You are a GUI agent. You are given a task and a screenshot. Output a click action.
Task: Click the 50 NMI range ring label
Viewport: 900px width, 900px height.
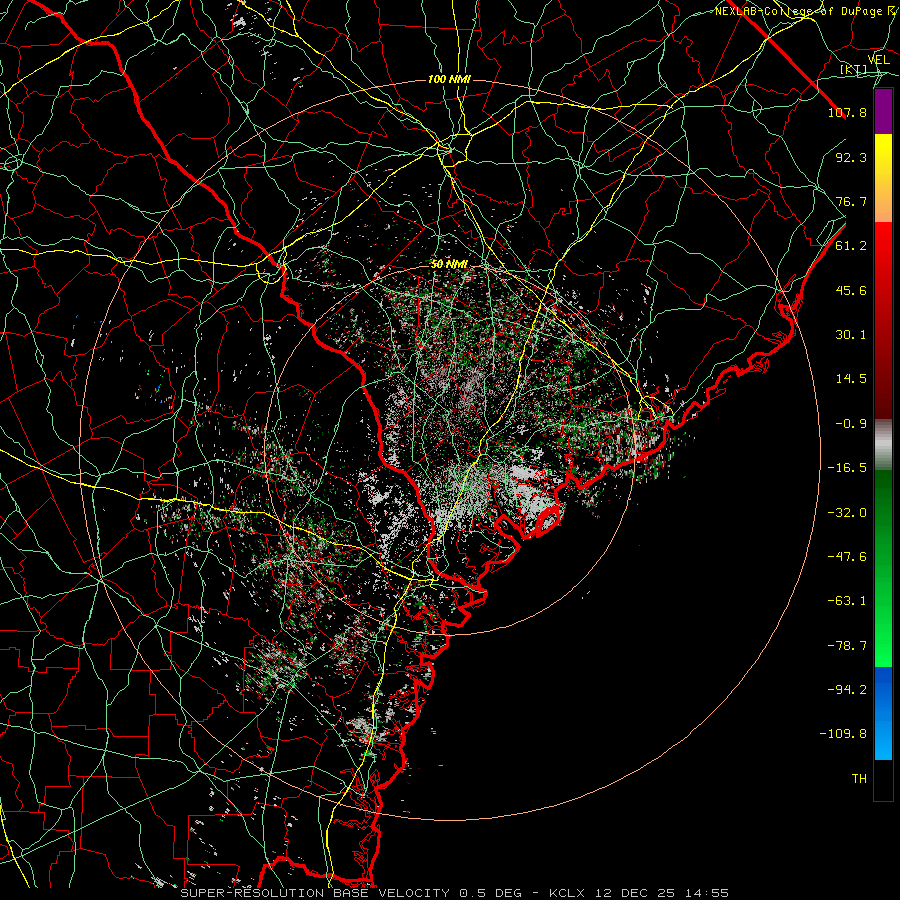449,265
